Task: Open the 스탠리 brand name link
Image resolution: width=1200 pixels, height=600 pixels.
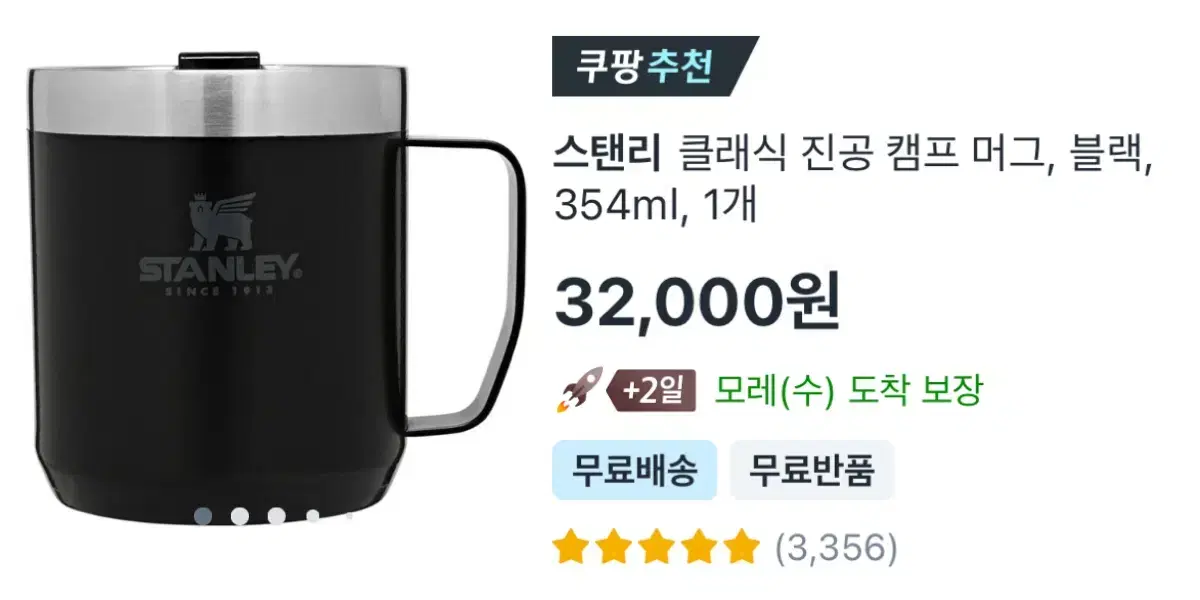Action: coord(606,155)
